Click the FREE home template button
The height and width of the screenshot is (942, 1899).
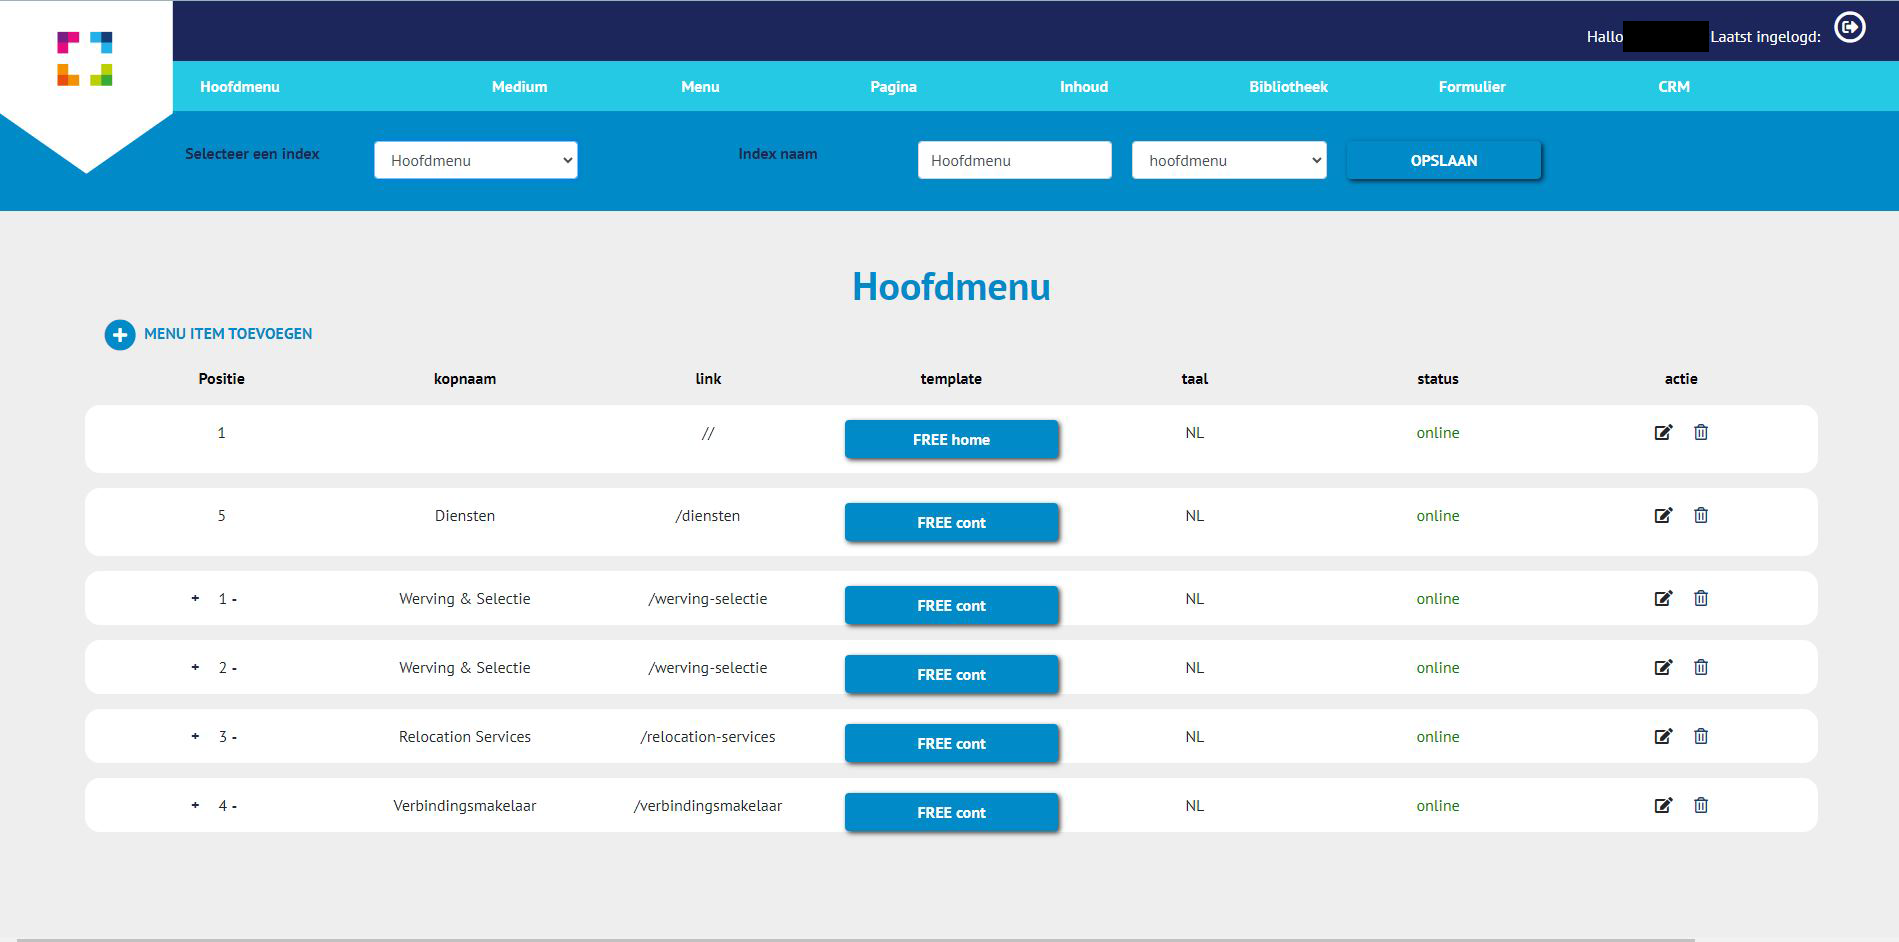point(951,439)
